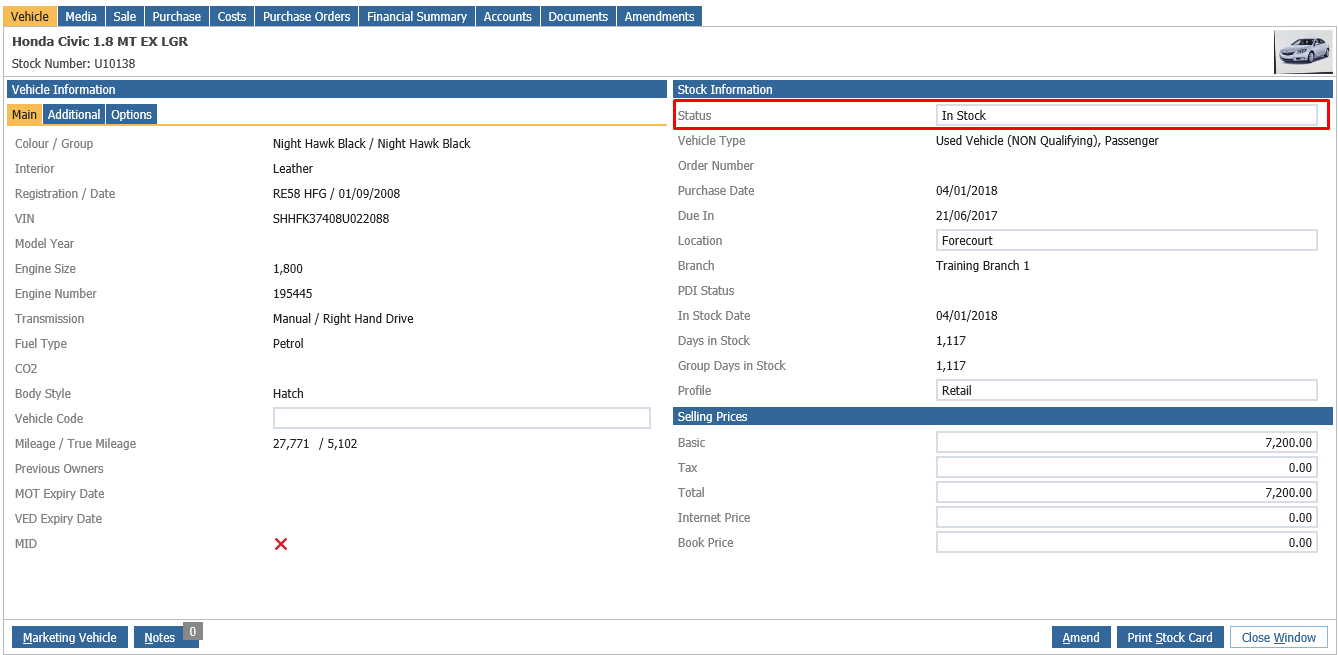This screenshot has height=655, width=1338.
Task: Go to the Purchase tab
Action: click(x=177, y=16)
